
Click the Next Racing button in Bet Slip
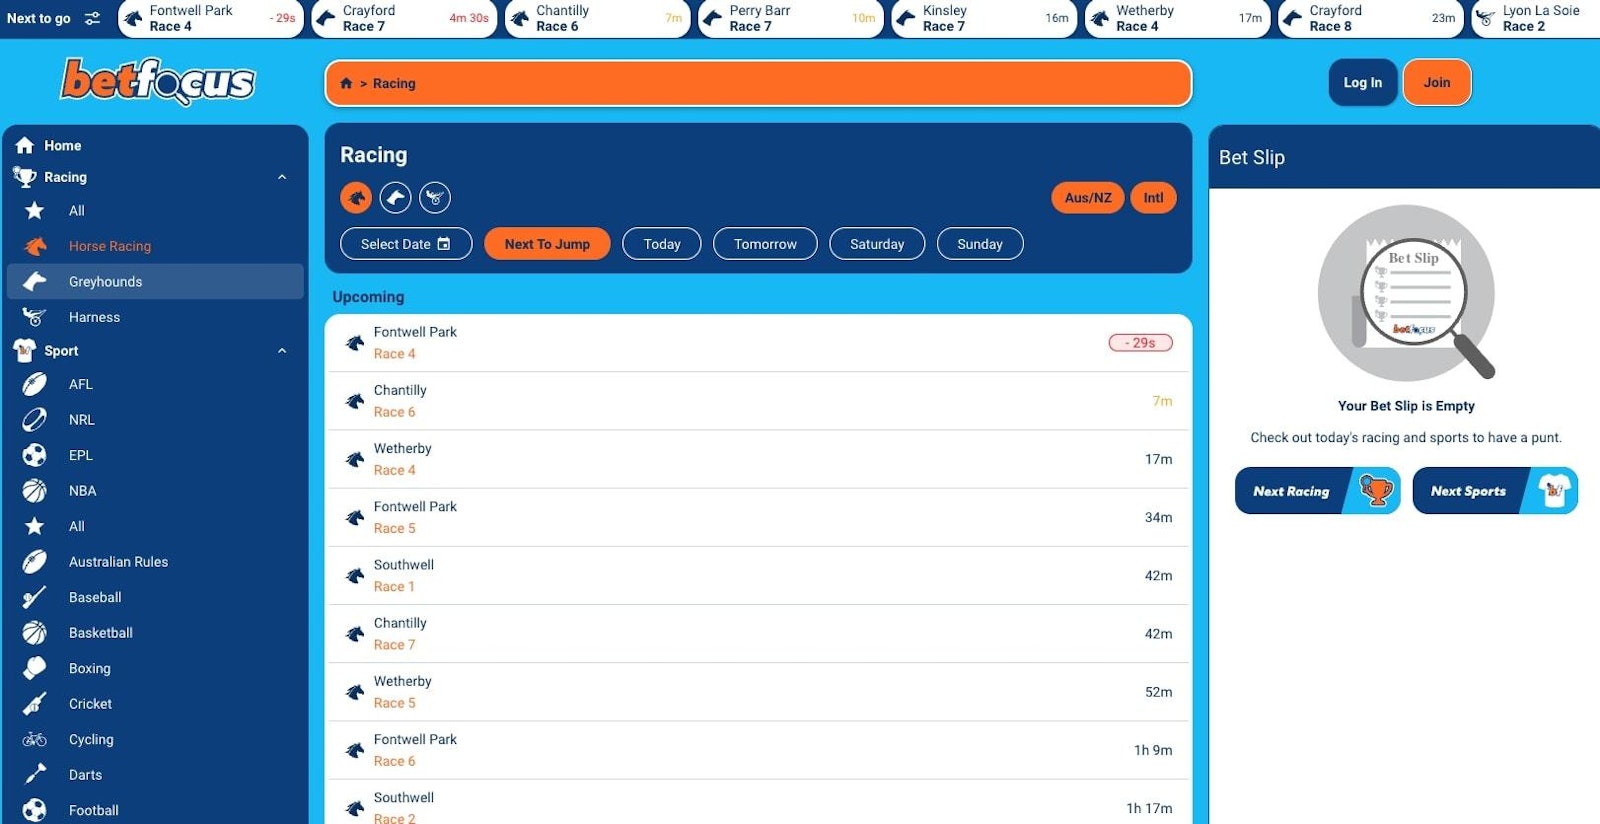(1316, 491)
